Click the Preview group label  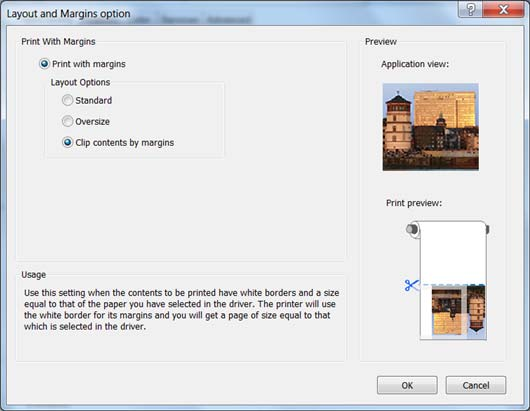(381, 42)
